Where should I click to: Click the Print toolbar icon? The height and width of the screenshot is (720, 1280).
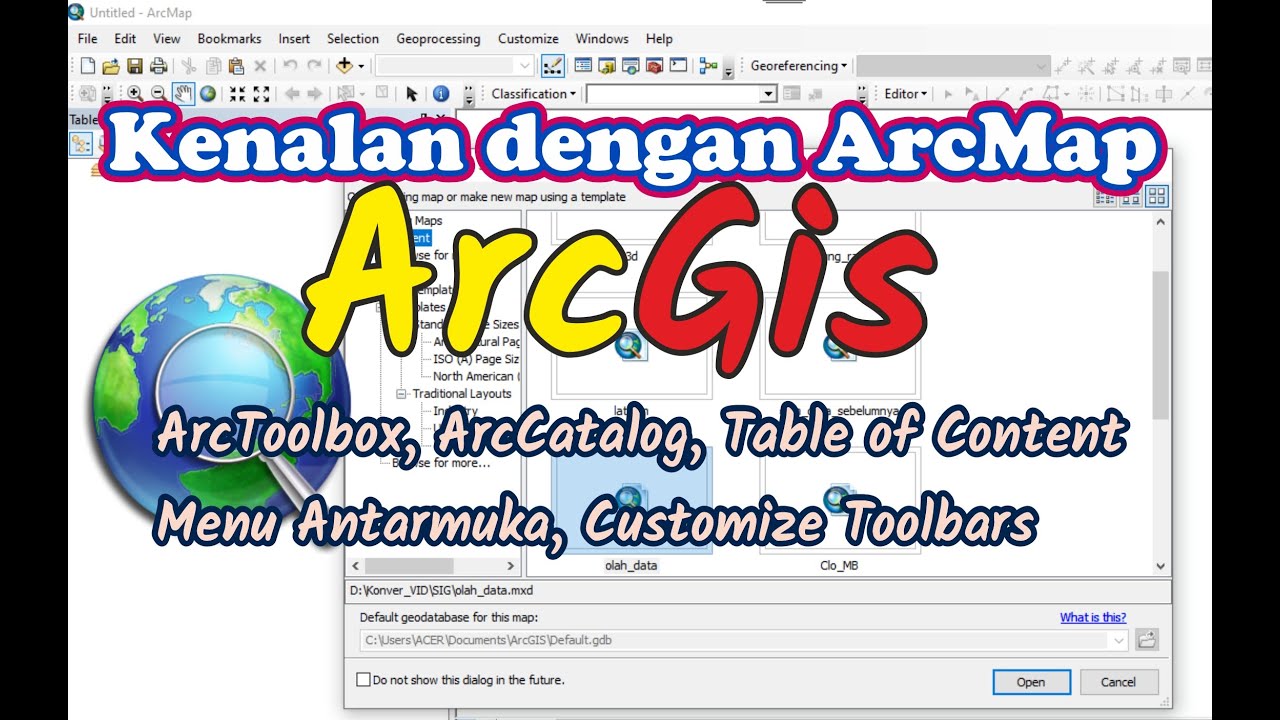tap(157, 66)
